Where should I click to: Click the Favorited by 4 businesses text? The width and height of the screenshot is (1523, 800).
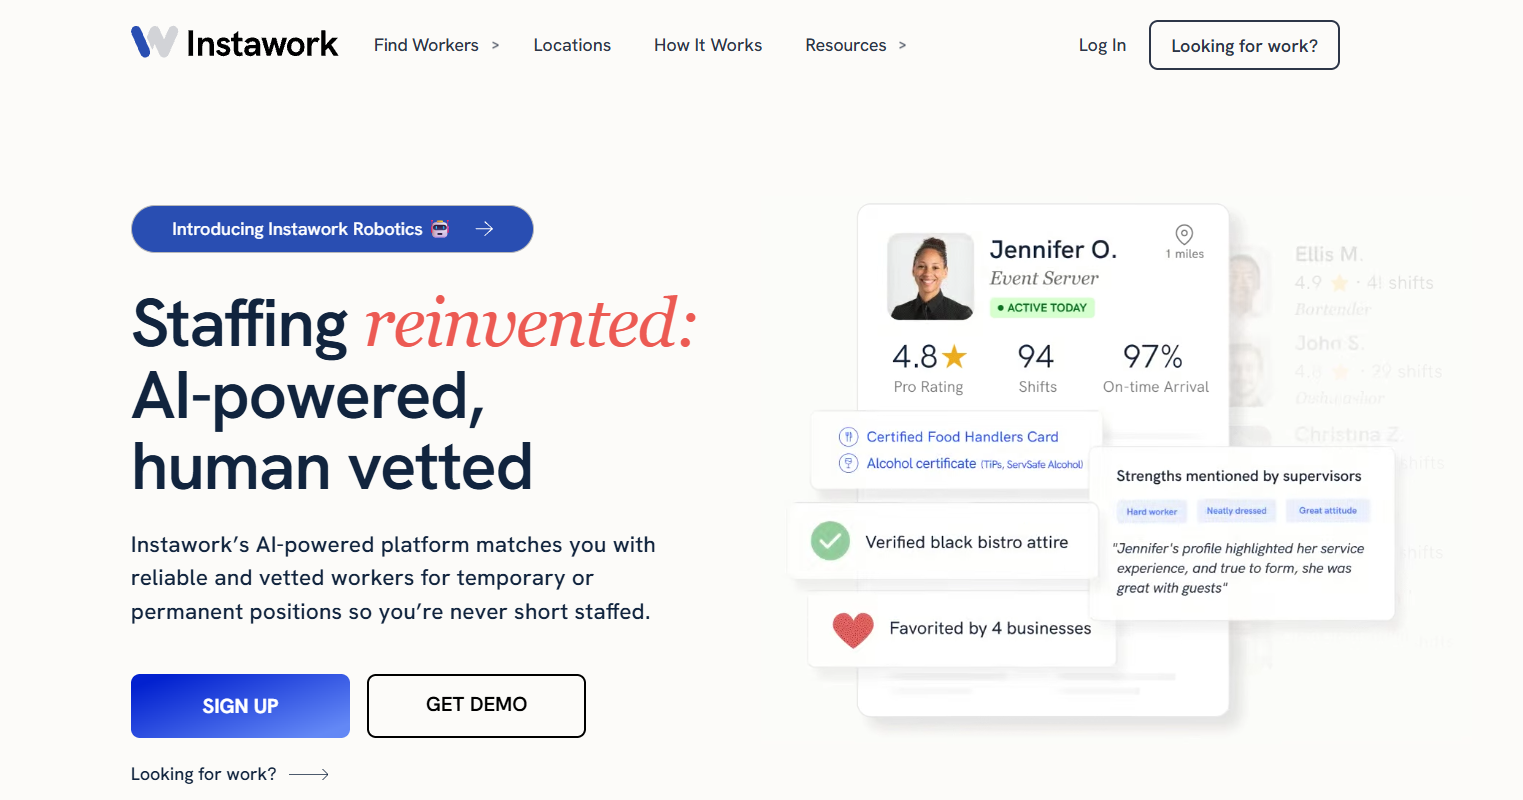(x=990, y=628)
